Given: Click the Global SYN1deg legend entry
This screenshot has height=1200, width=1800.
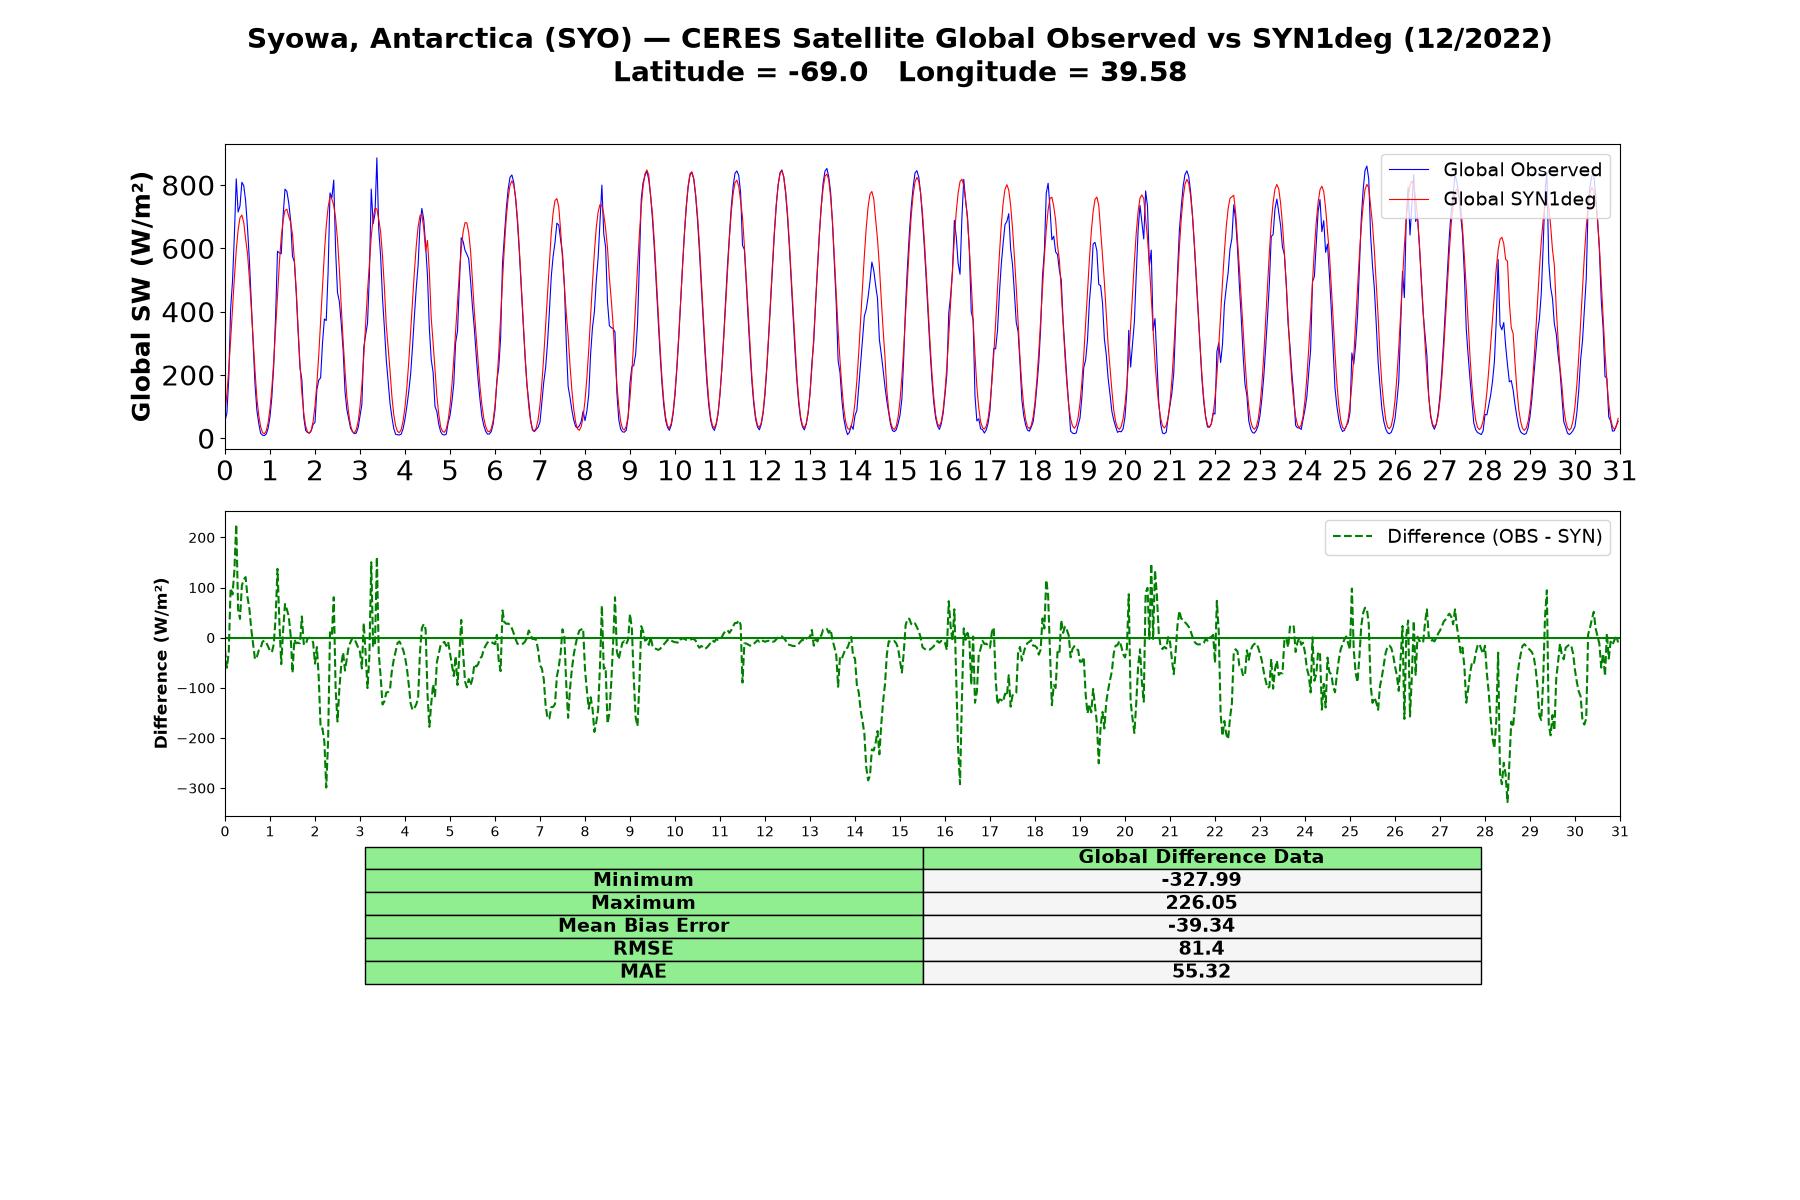Looking at the screenshot, I should [1493, 200].
